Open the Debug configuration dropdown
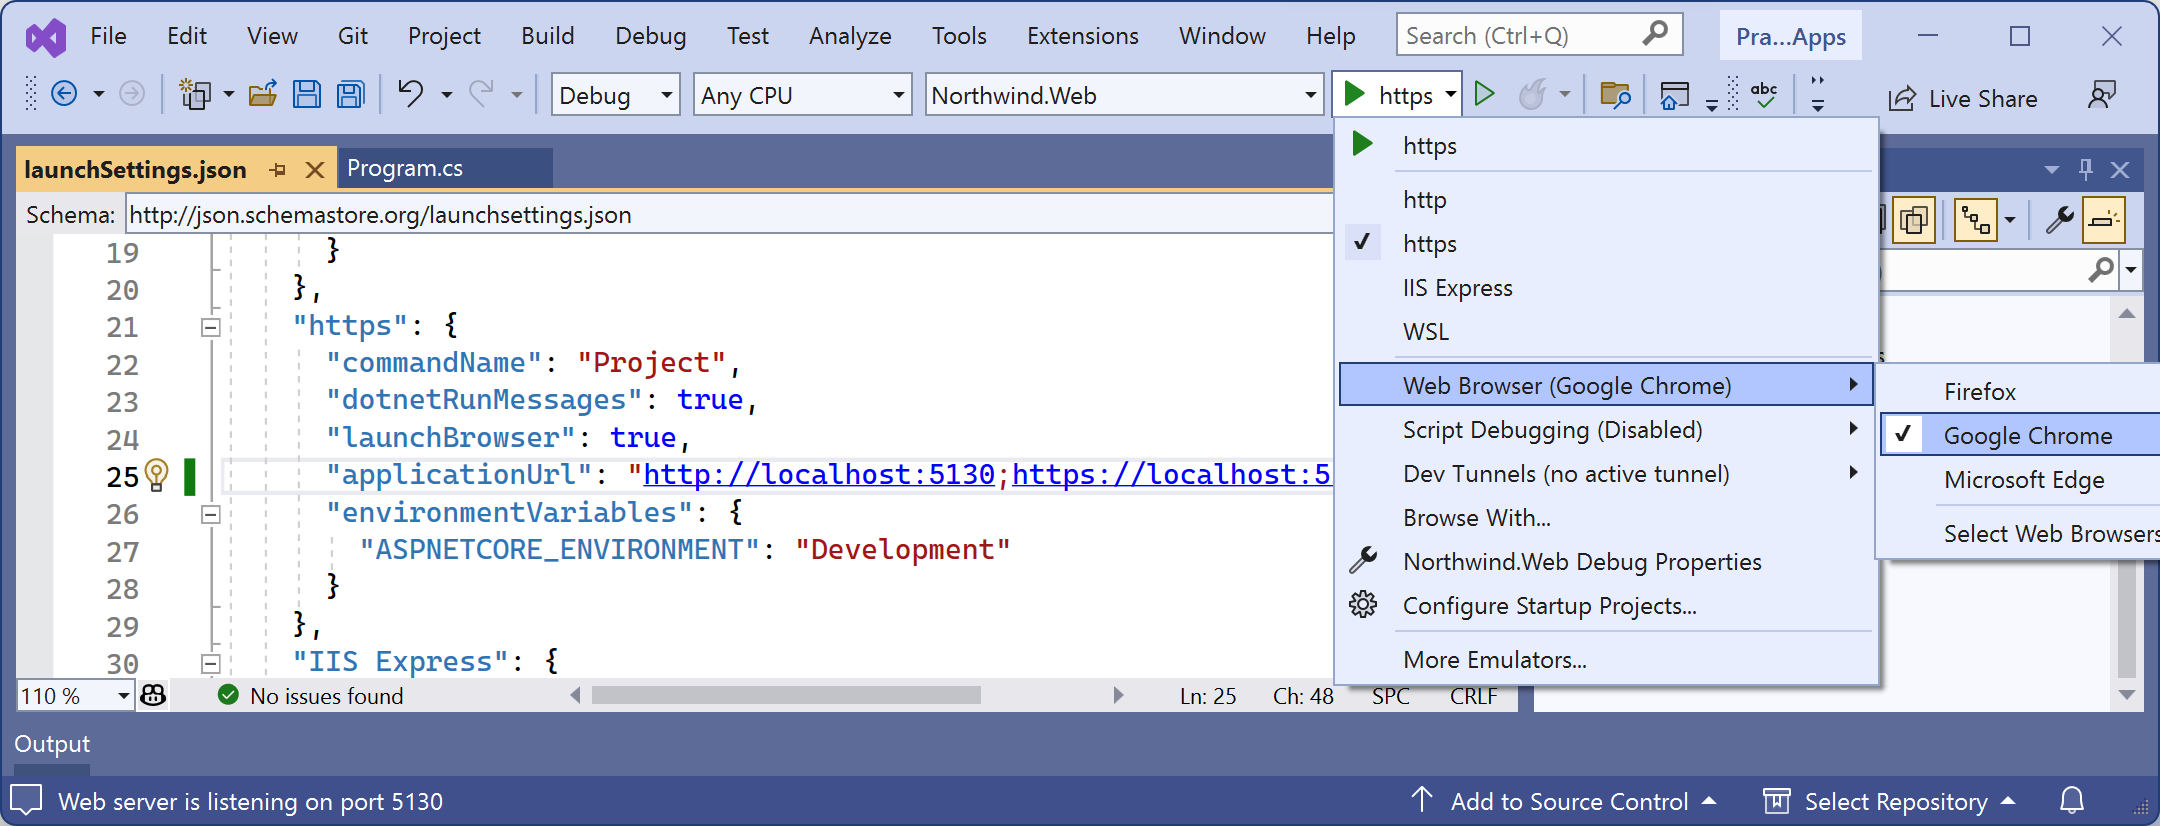Screen dimensions: 2160x826 (x=615, y=95)
